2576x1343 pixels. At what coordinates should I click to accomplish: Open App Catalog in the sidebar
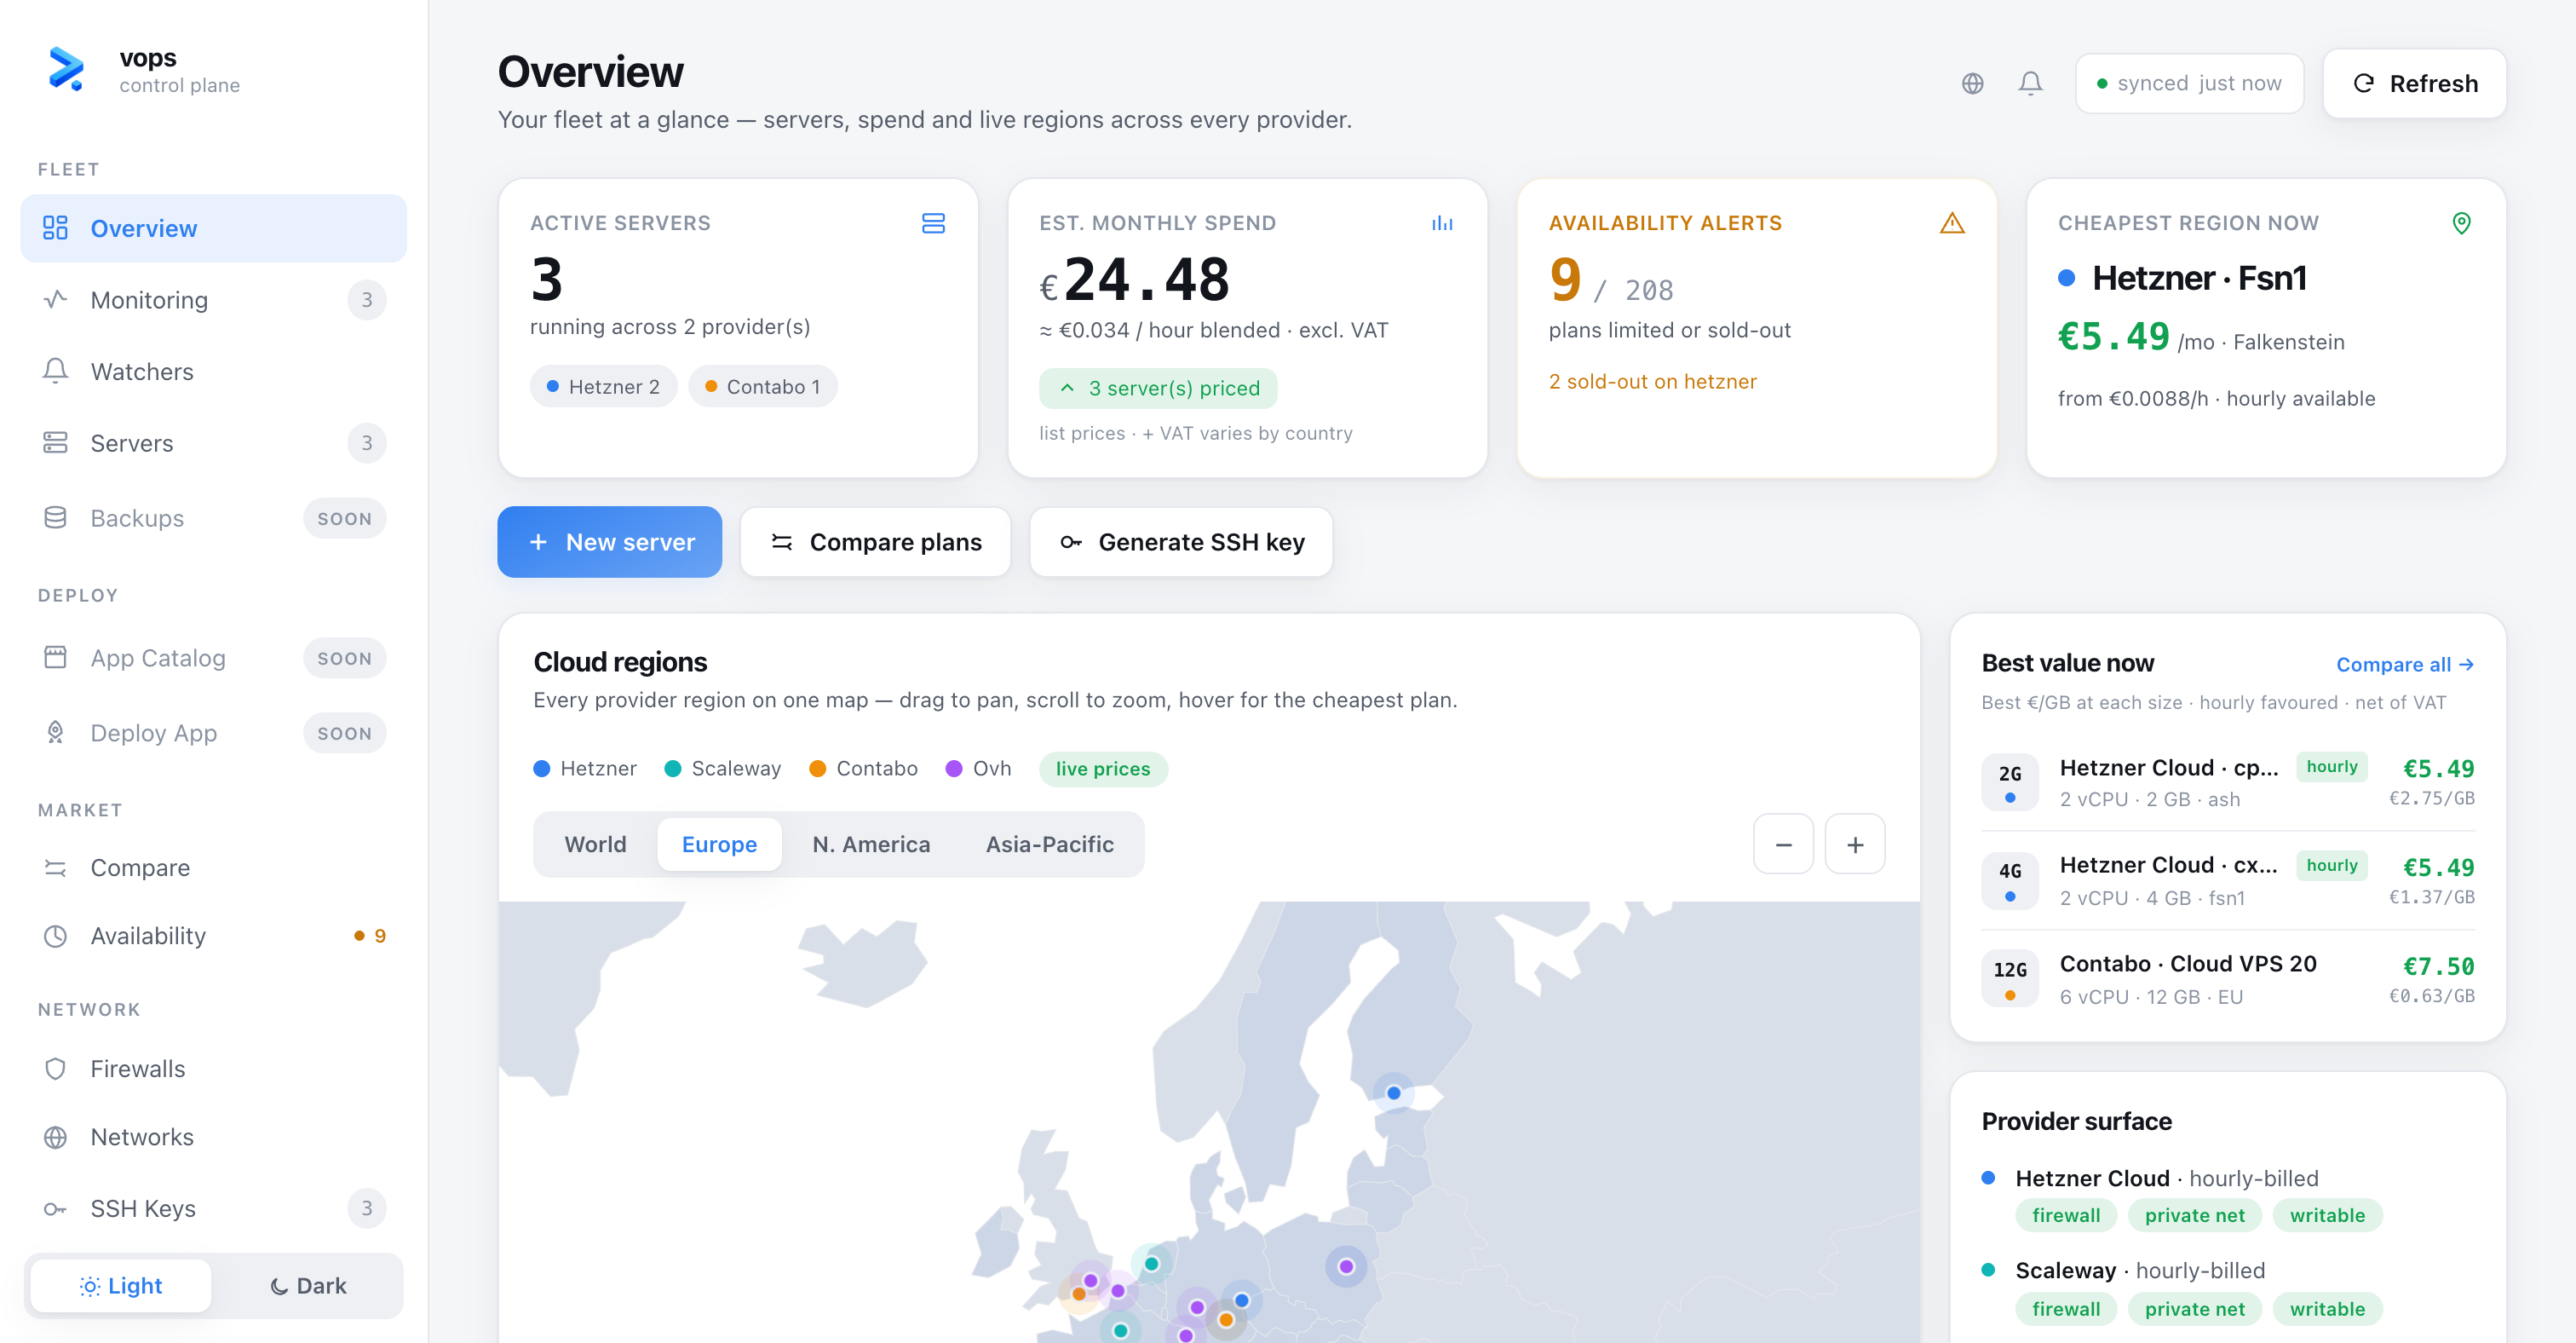click(x=213, y=658)
